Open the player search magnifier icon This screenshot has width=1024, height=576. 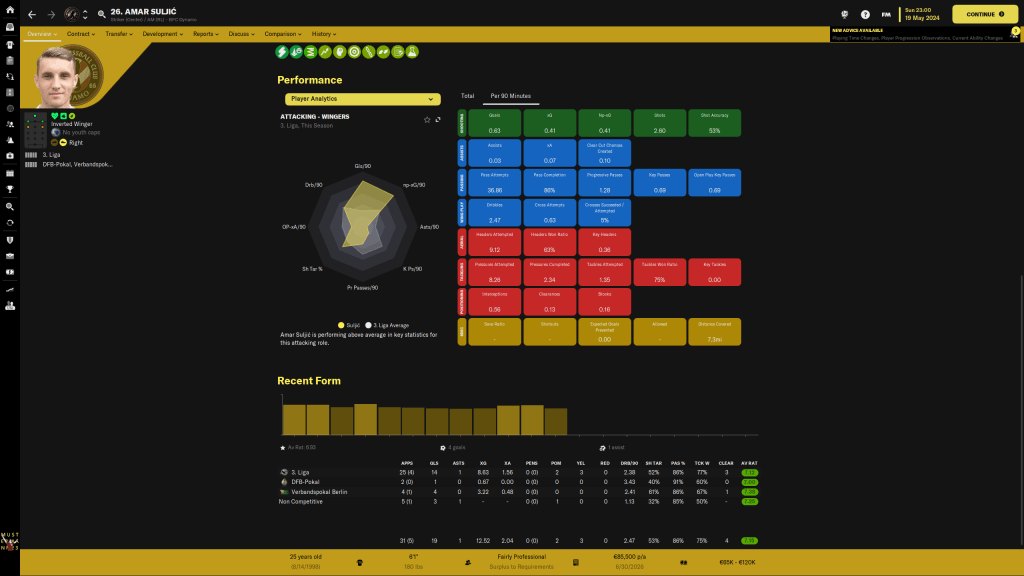(101, 15)
